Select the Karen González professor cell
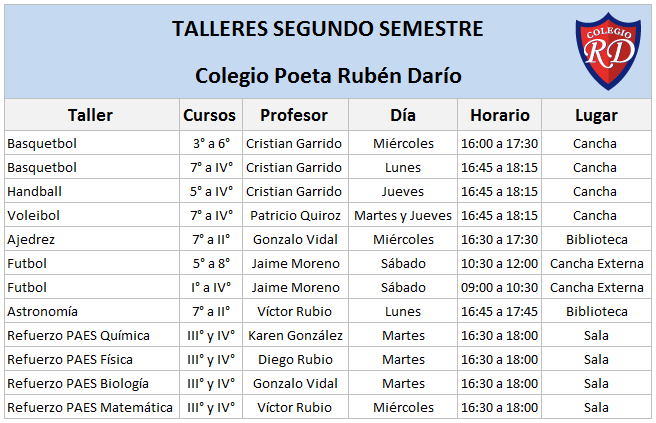 point(293,335)
